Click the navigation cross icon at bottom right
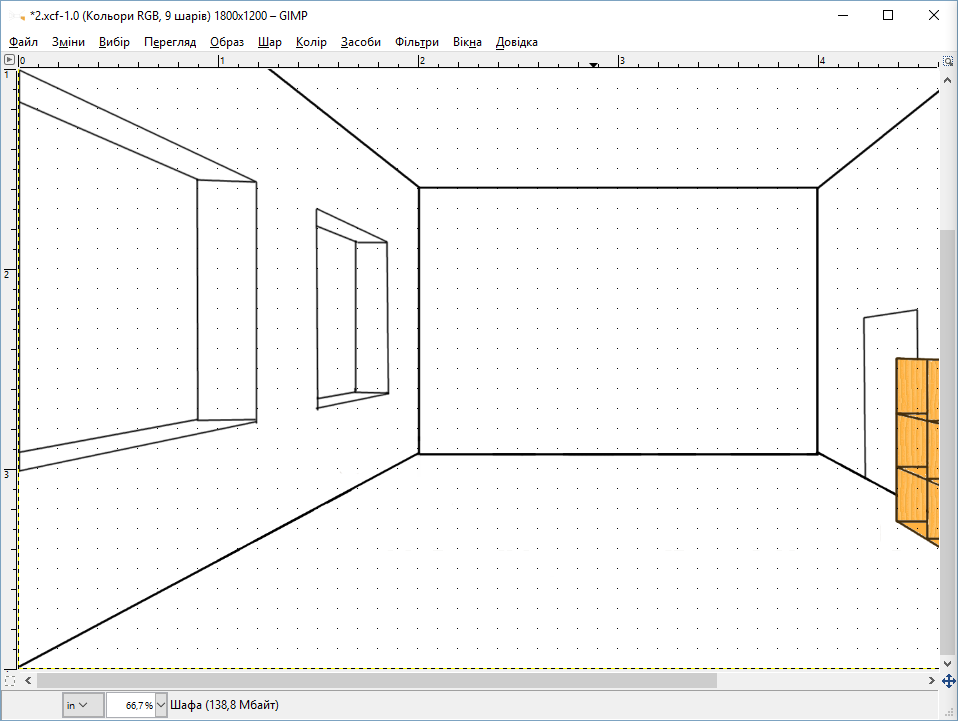 (x=948, y=680)
